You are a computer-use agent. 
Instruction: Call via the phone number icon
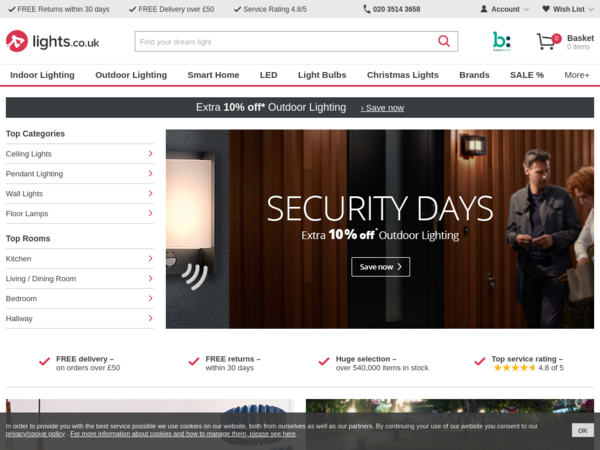pyautogui.click(x=366, y=9)
